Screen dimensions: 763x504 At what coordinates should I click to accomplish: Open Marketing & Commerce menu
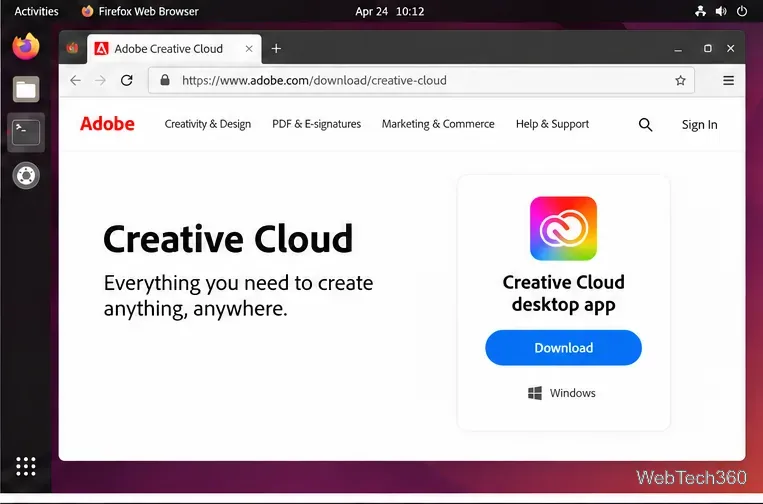(438, 124)
